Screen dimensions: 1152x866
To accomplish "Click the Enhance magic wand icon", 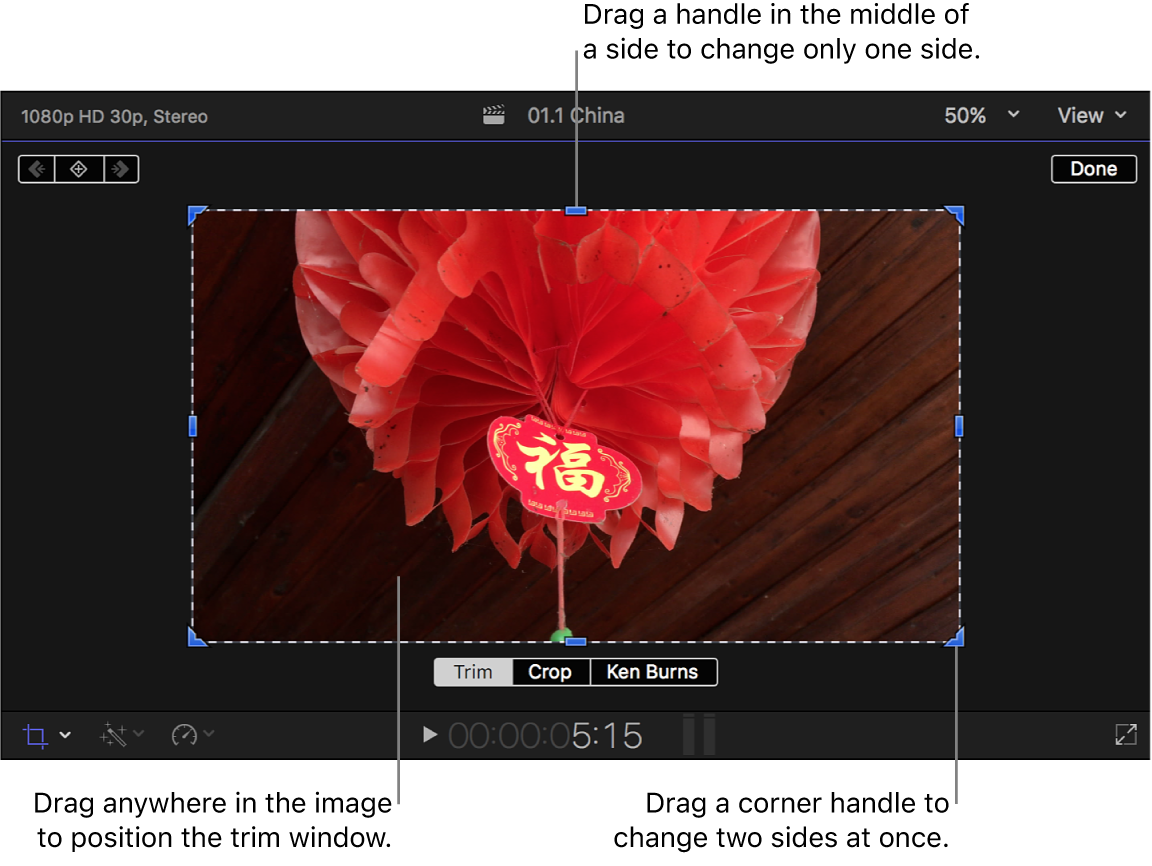I will point(113,735).
